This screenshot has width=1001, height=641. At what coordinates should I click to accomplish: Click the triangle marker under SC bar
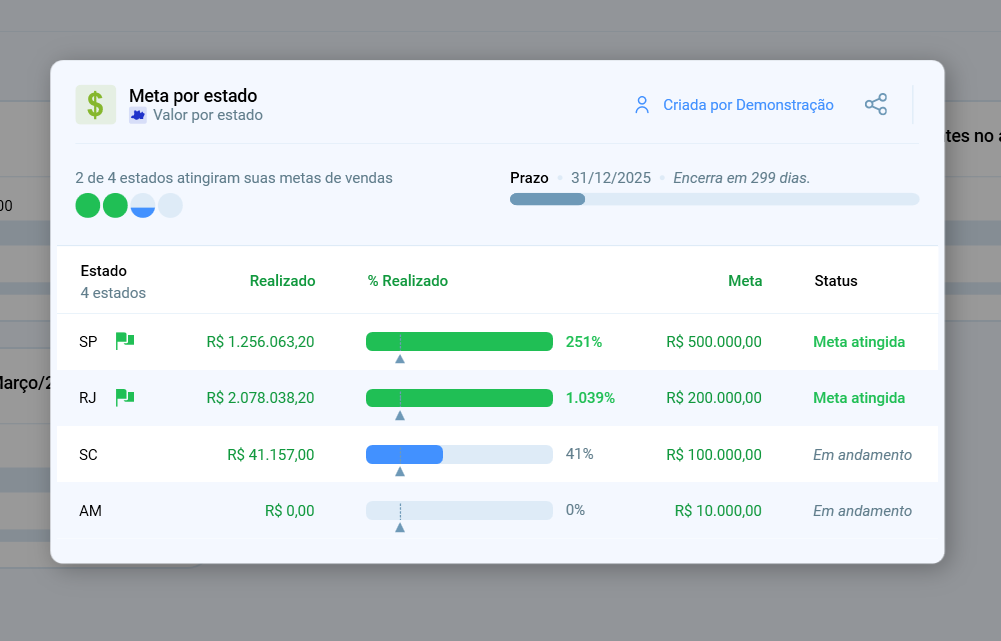pos(400,471)
